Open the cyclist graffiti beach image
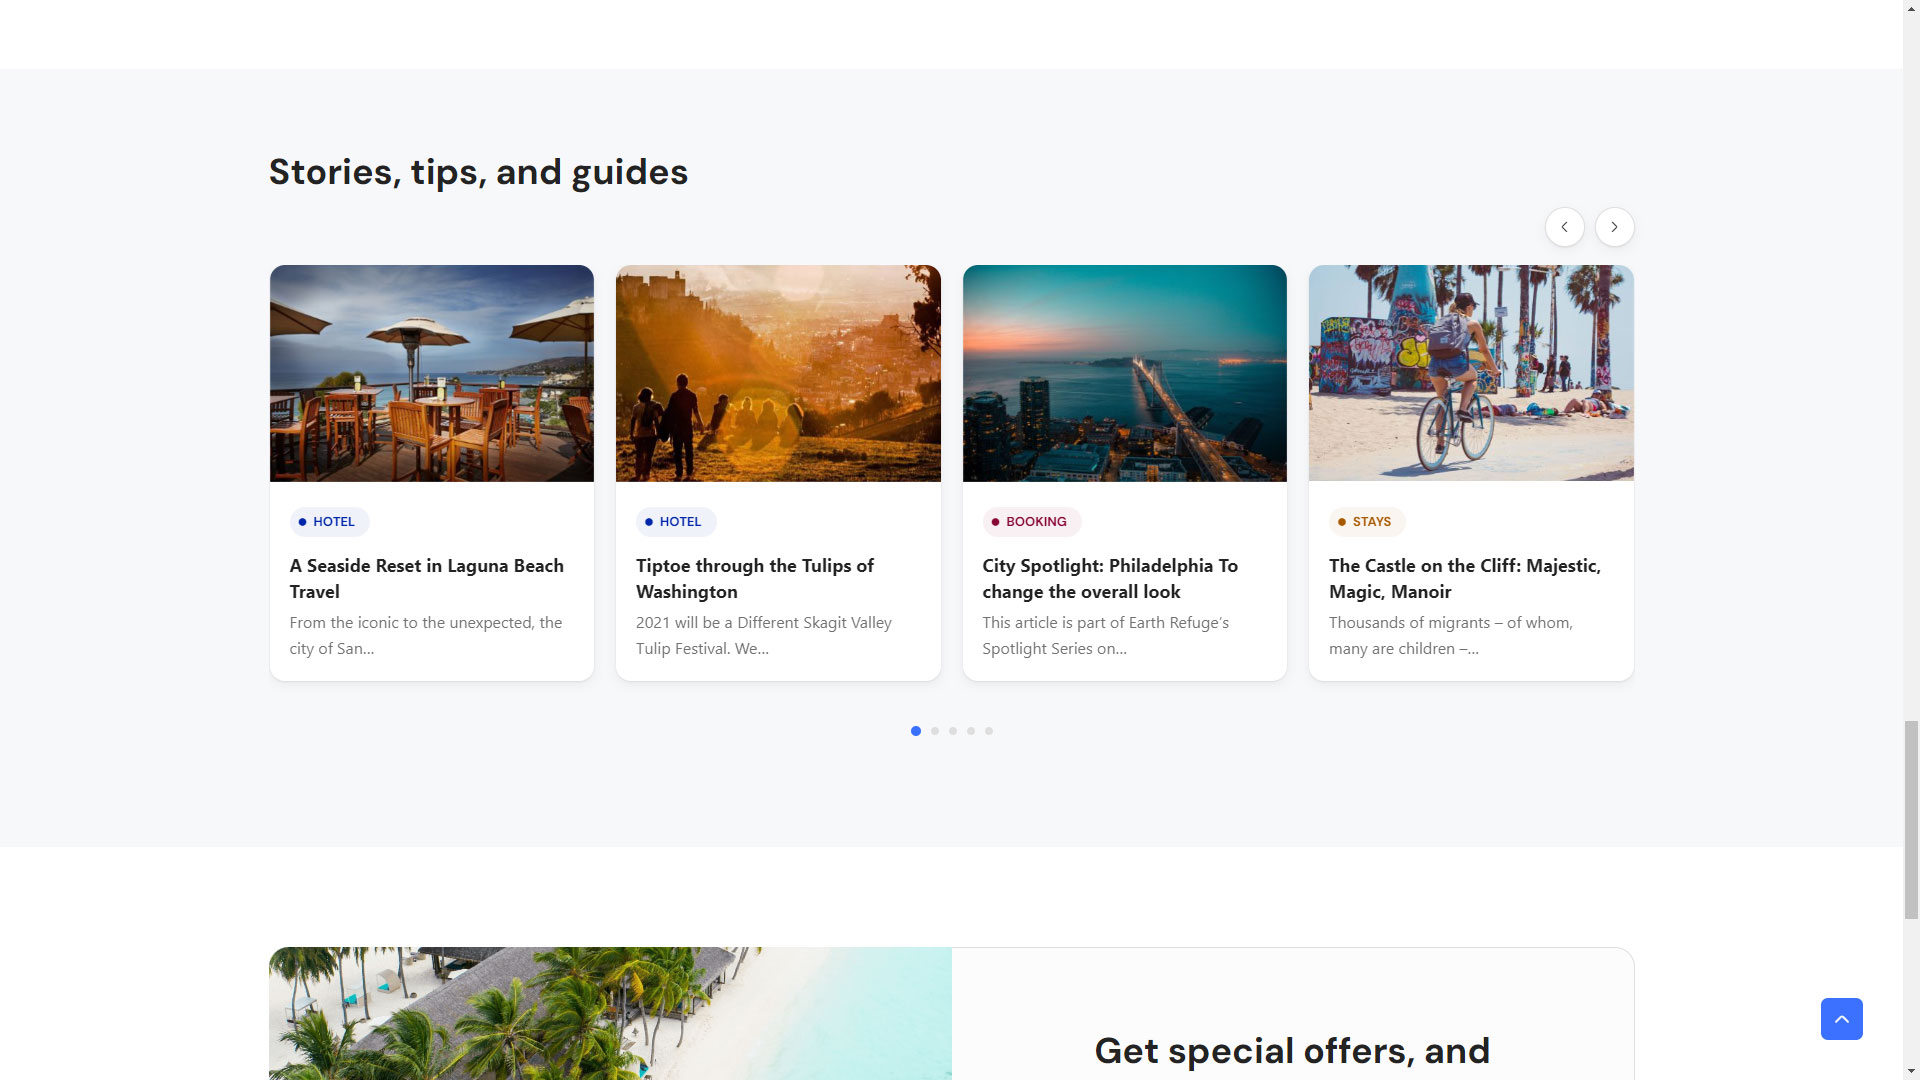The height and width of the screenshot is (1080, 1920). pos(1470,373)
